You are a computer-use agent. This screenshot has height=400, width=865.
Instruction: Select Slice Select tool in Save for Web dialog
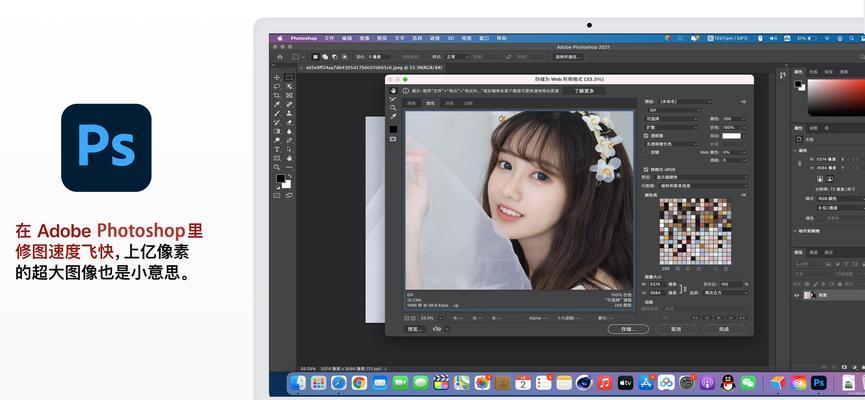(393, 99)
